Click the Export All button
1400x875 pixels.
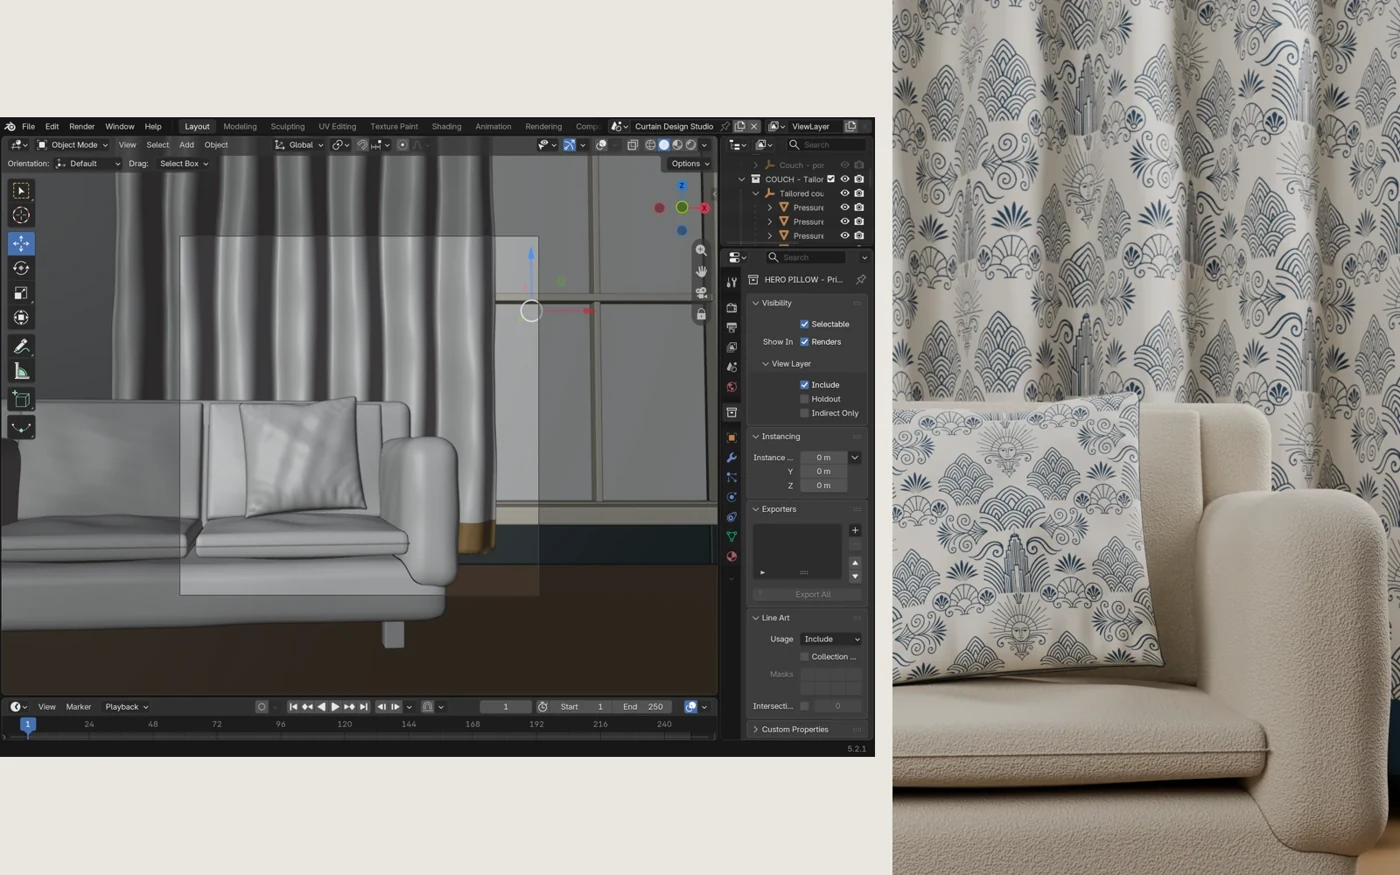pos(812,595)
